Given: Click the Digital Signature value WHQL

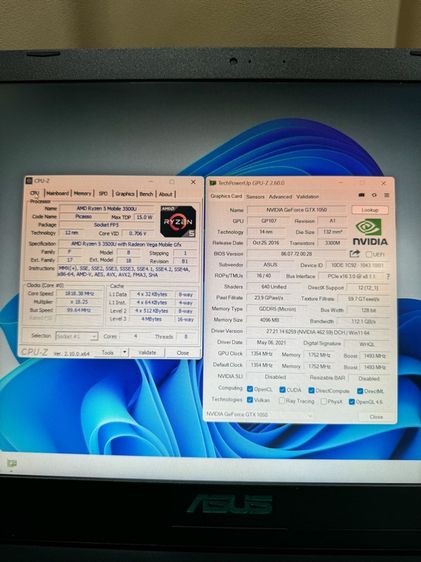Looking at the screenshot, I should pyautogui.click(x=367, y=344).
